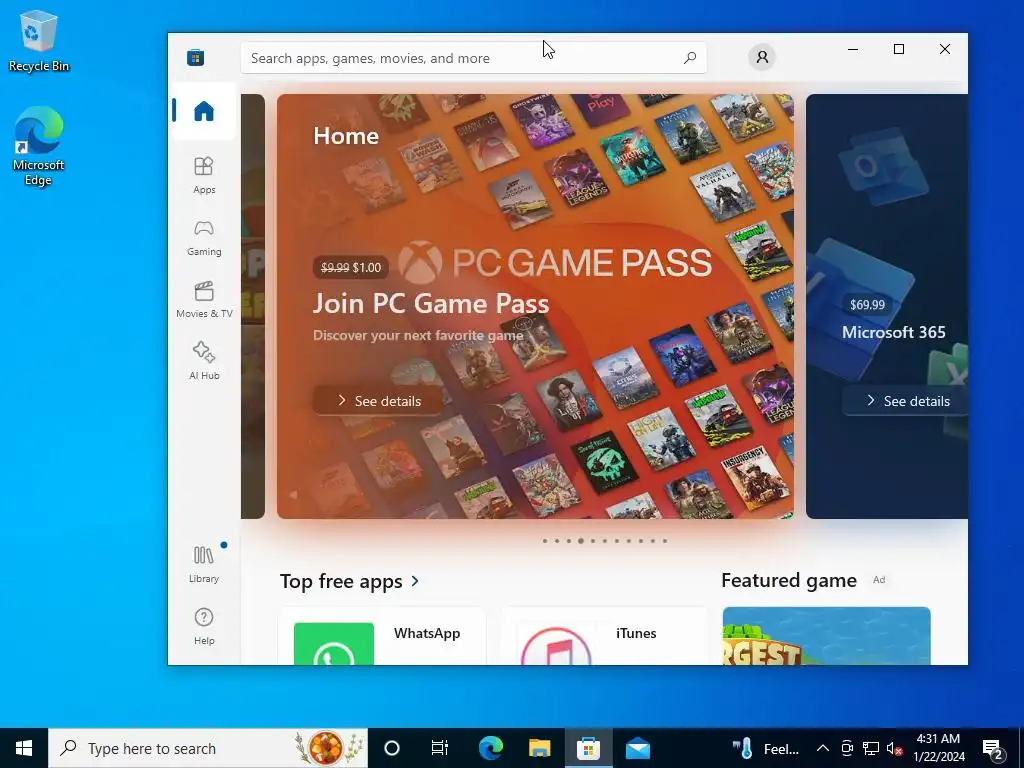
Task: Click the Featured game heading
Action: 789,580
